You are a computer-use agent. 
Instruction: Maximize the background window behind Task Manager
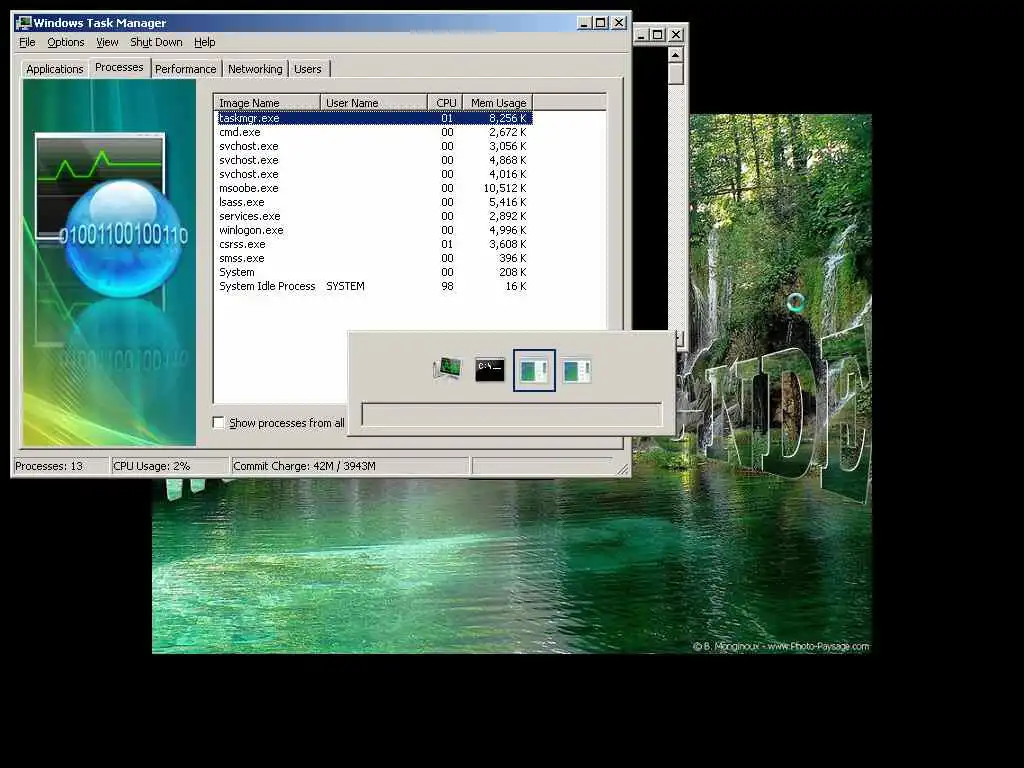(x=658, y=35)
